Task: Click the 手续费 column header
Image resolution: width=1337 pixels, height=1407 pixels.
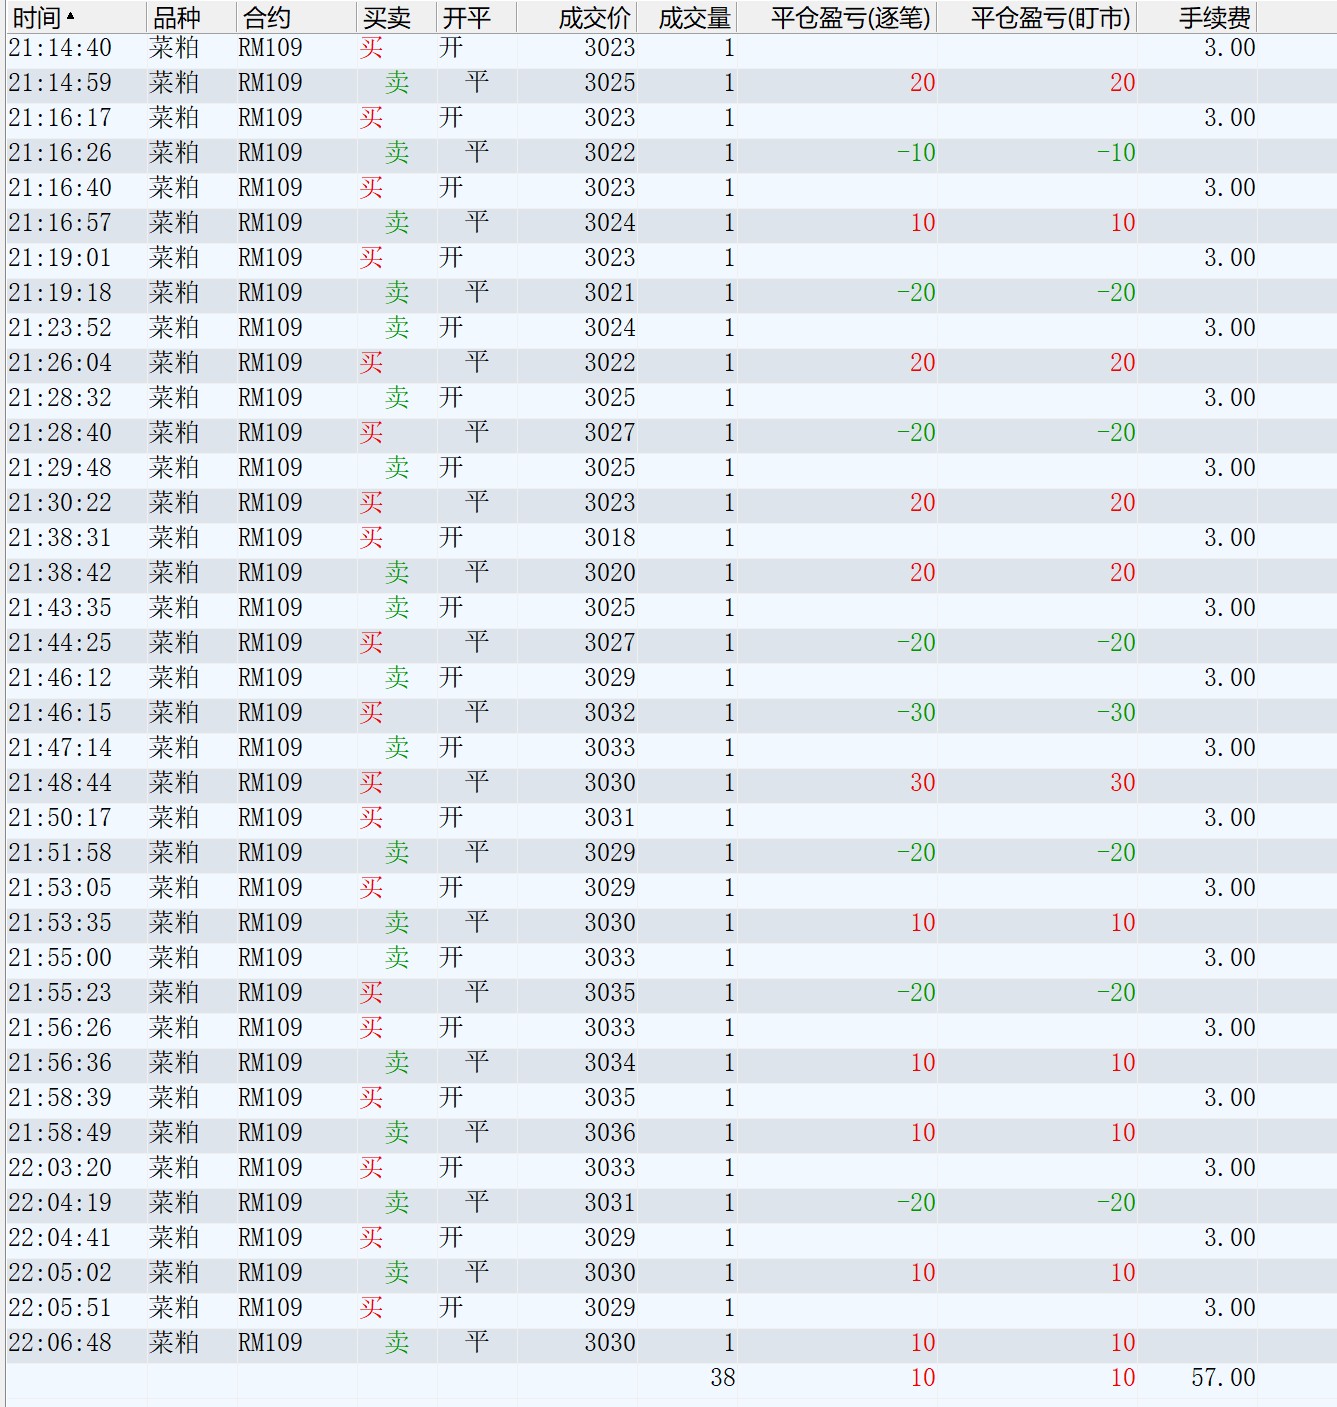Action: click(x=1197, y=17)
